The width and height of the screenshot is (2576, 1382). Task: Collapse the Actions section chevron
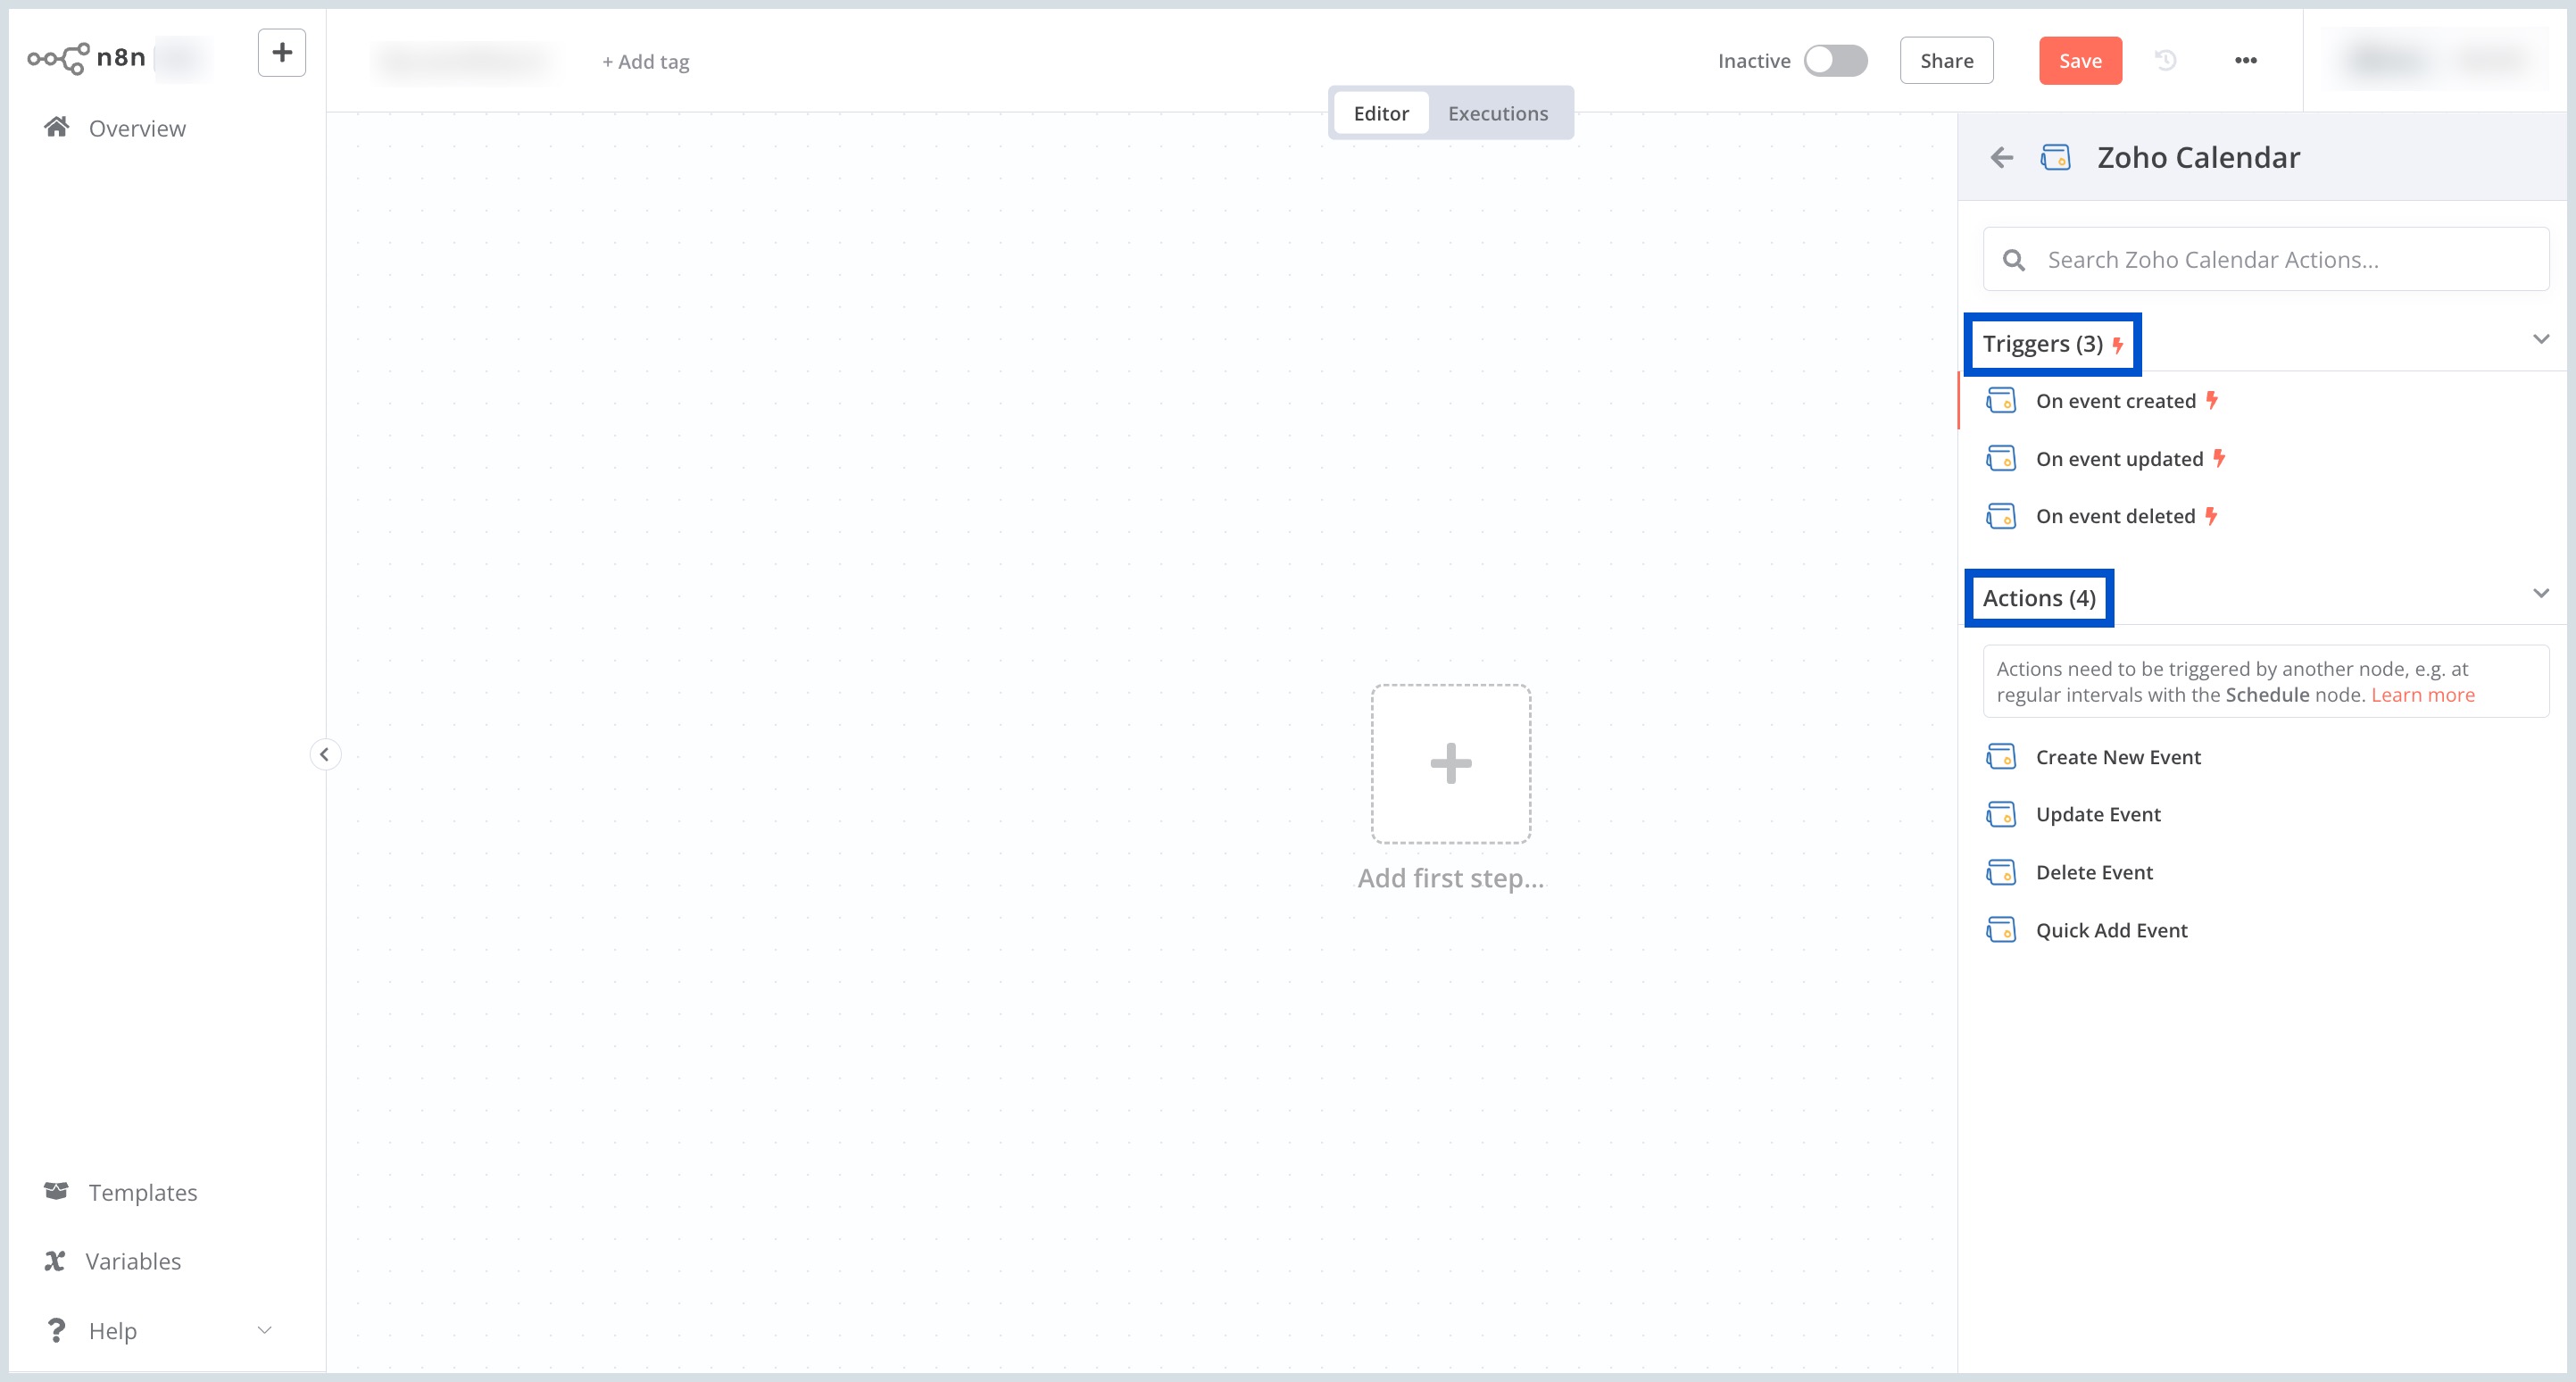(x=2541, y=593)
